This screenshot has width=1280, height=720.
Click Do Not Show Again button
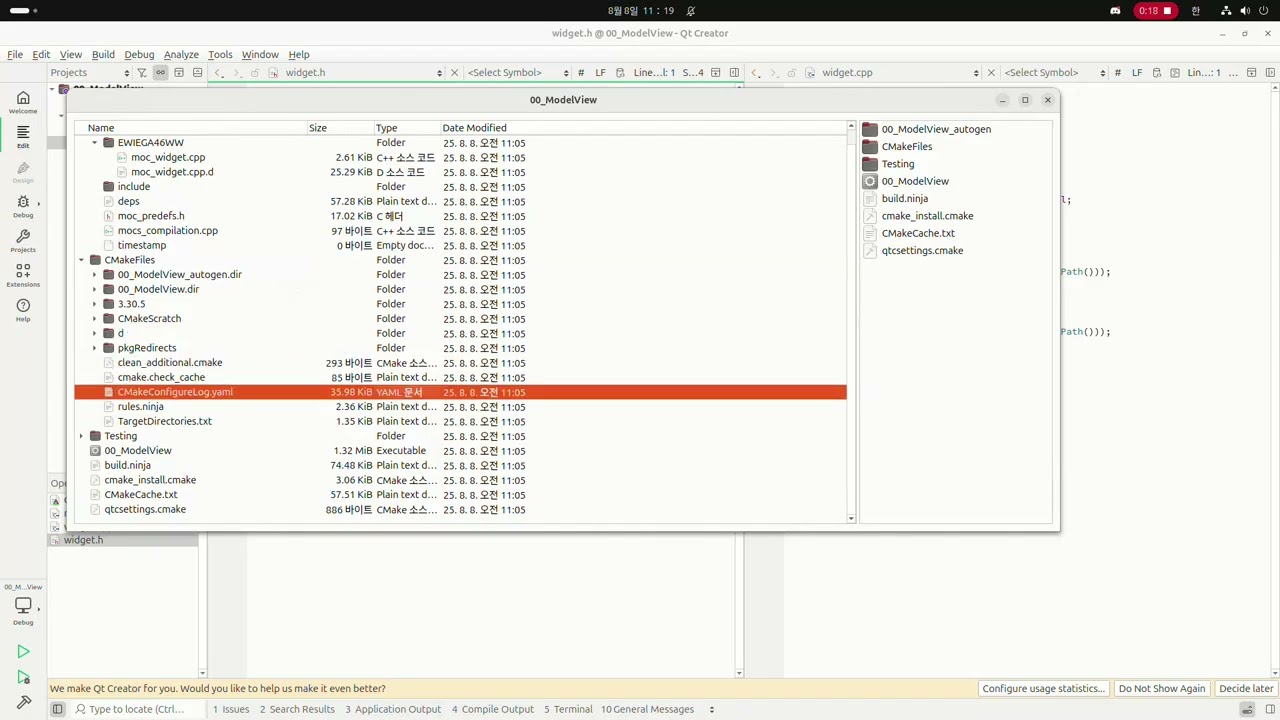coord(1162,688)
